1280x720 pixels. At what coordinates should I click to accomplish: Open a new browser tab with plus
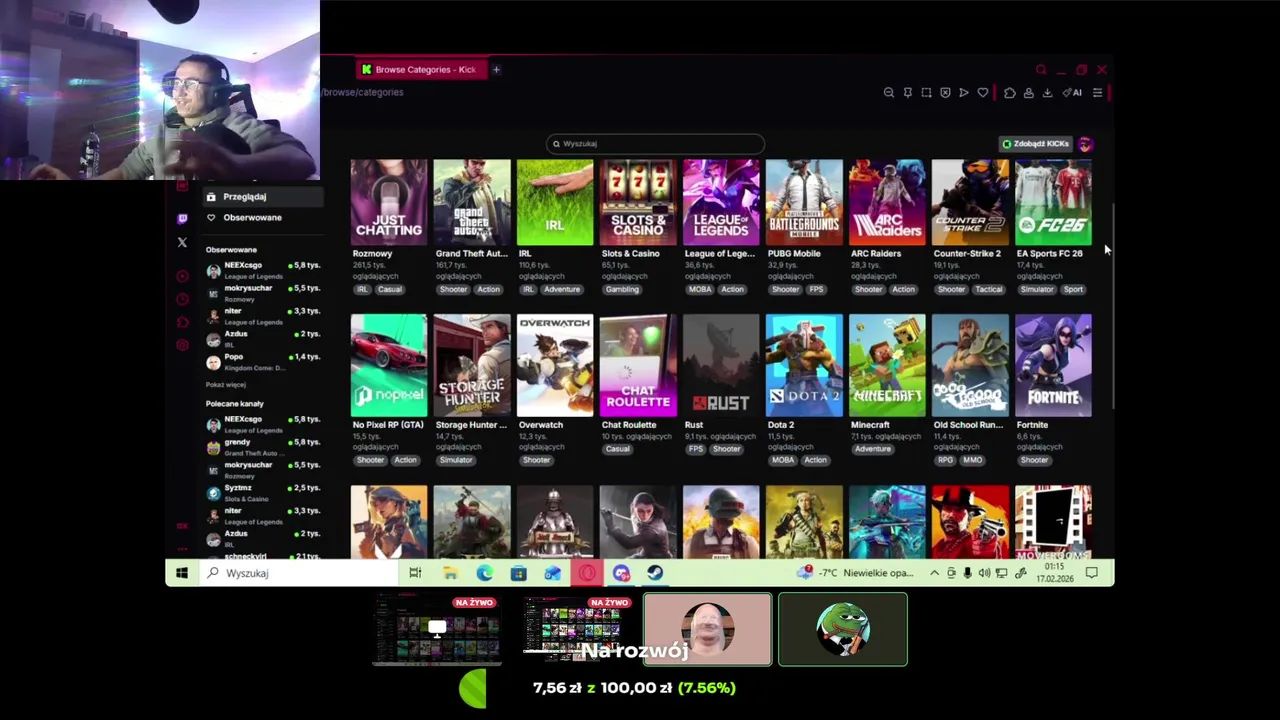click(x=496, y=70)
